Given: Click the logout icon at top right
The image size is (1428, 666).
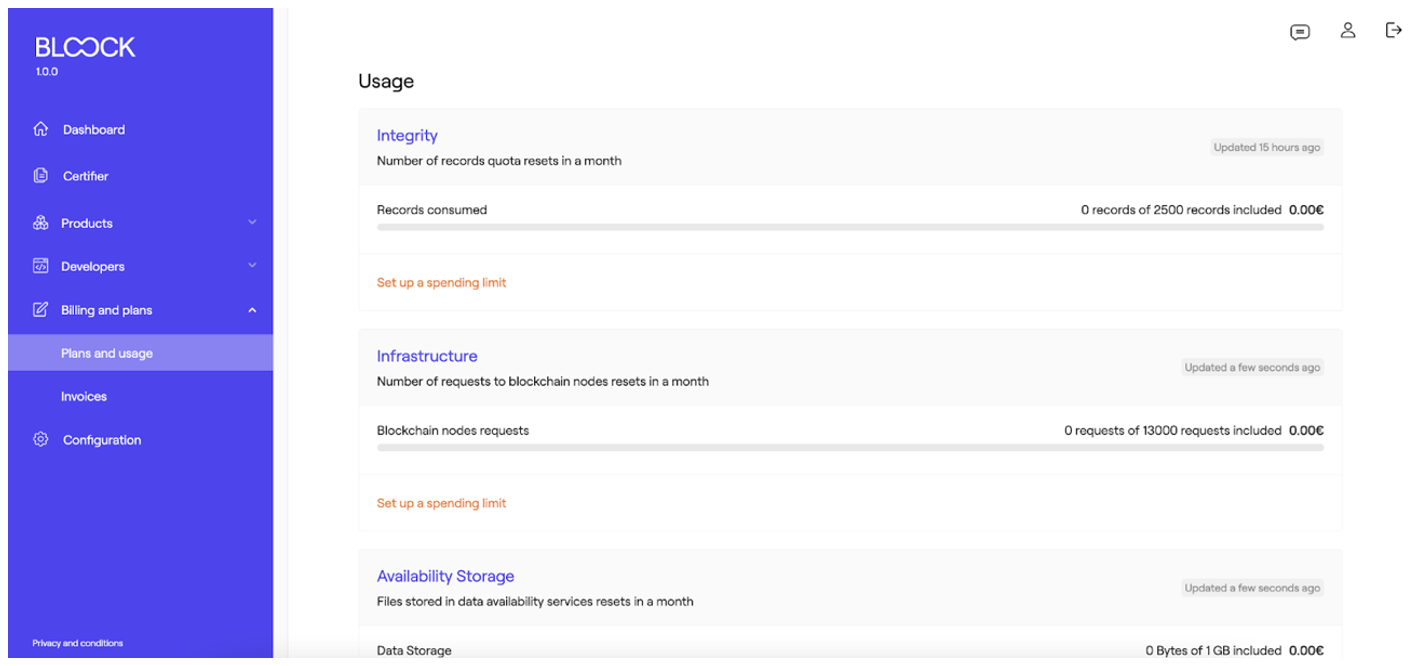Looking at the screenshot, I should pyautogui.click(x=1393, y=31).
